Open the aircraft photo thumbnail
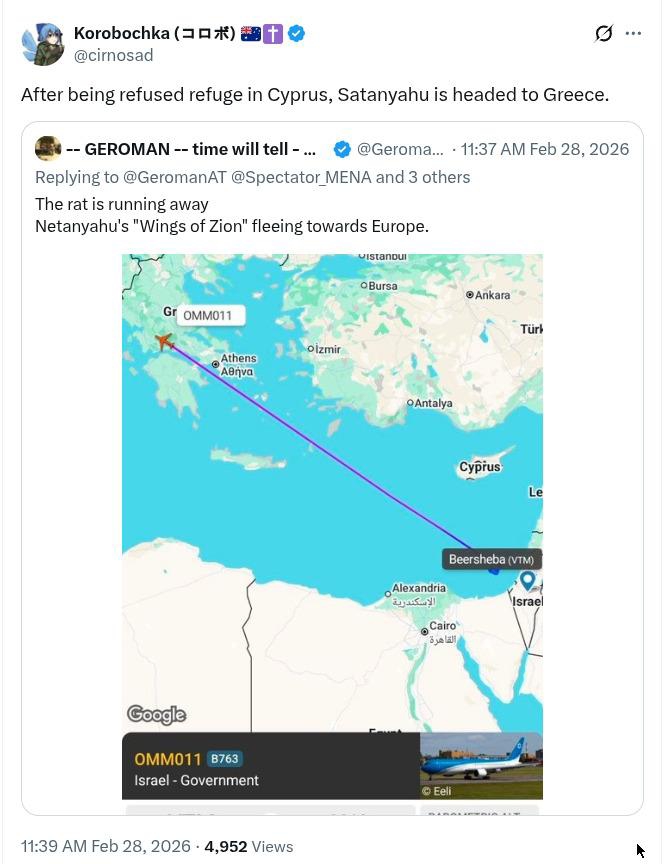Viewport: 672px width, 864px height. pyautogui.click(x=481, y=766)
